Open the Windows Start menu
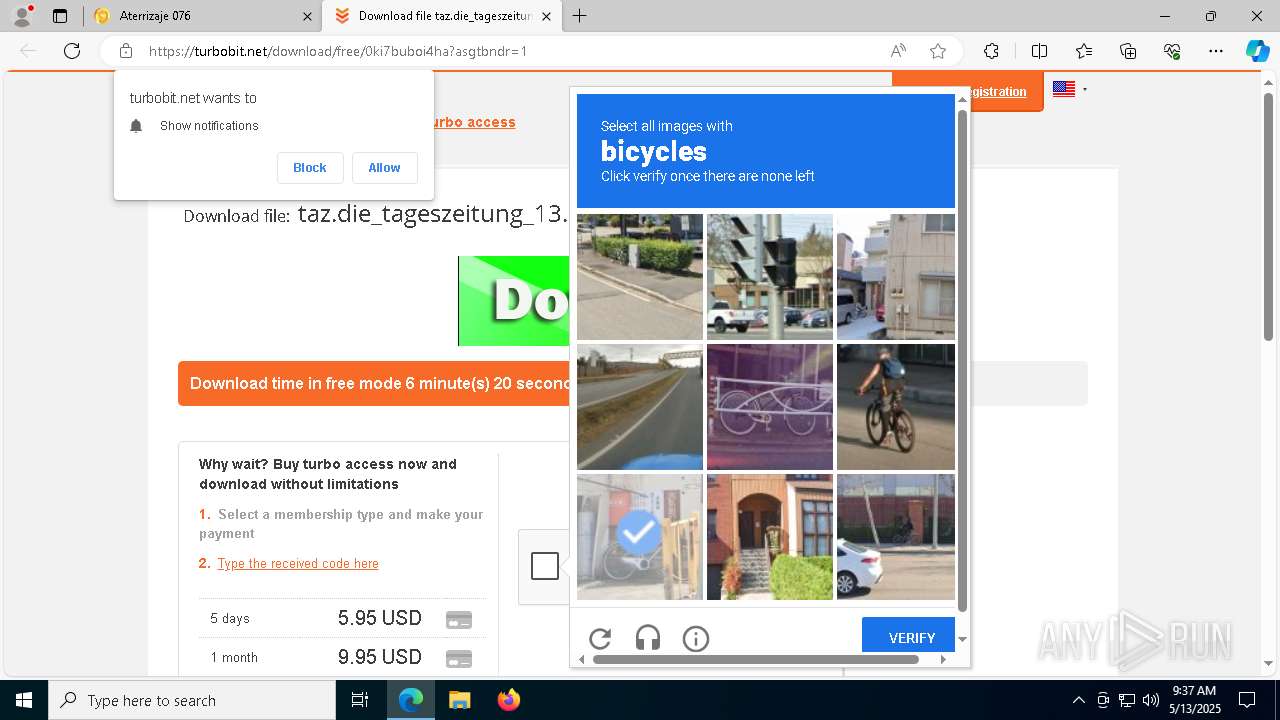Image resolution: width=1280 pixels, height=720 pixels. click(x=24, y=700)
